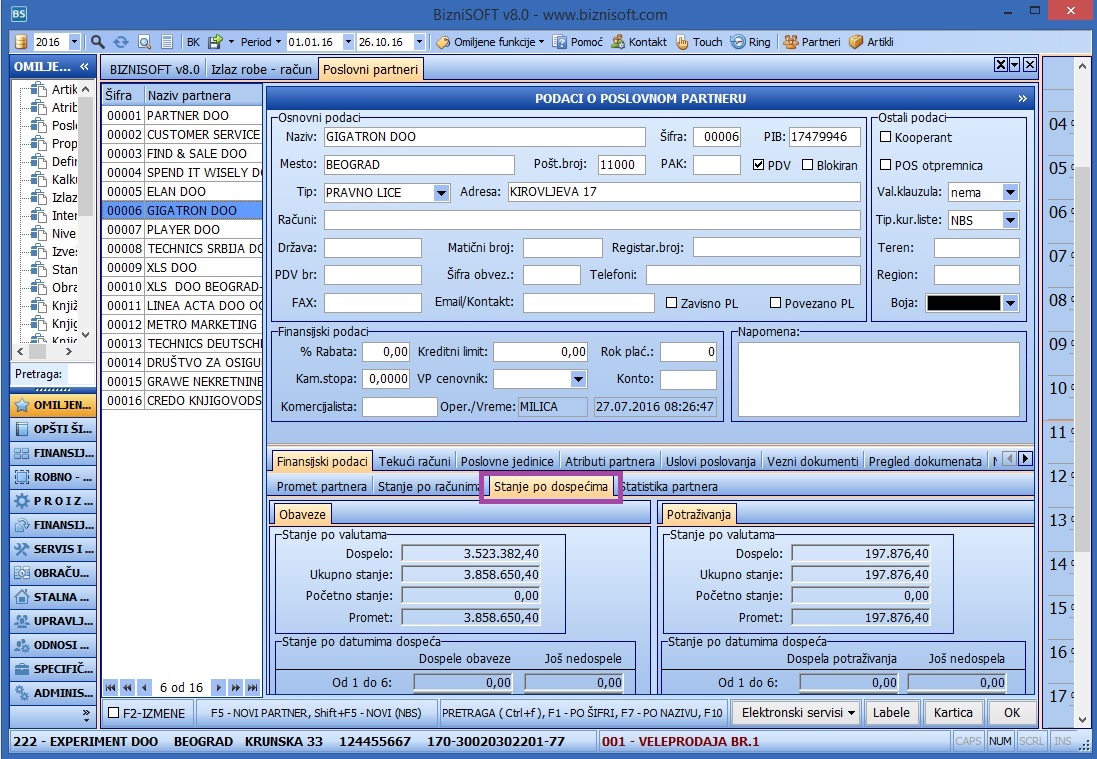1097x759 pixels.
Task: Open the Uslovi poslovanja tab
Action: coord(711,461)
